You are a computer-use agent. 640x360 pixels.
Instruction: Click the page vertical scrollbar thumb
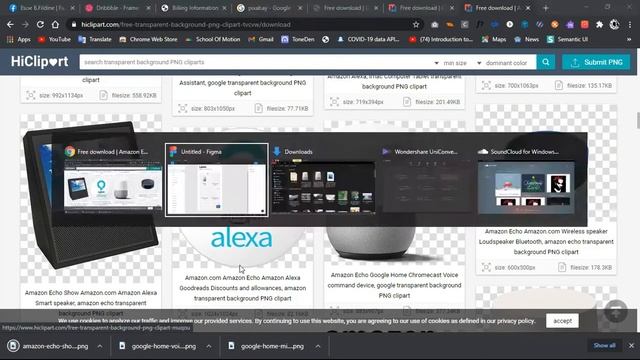[x=638, y=120]
